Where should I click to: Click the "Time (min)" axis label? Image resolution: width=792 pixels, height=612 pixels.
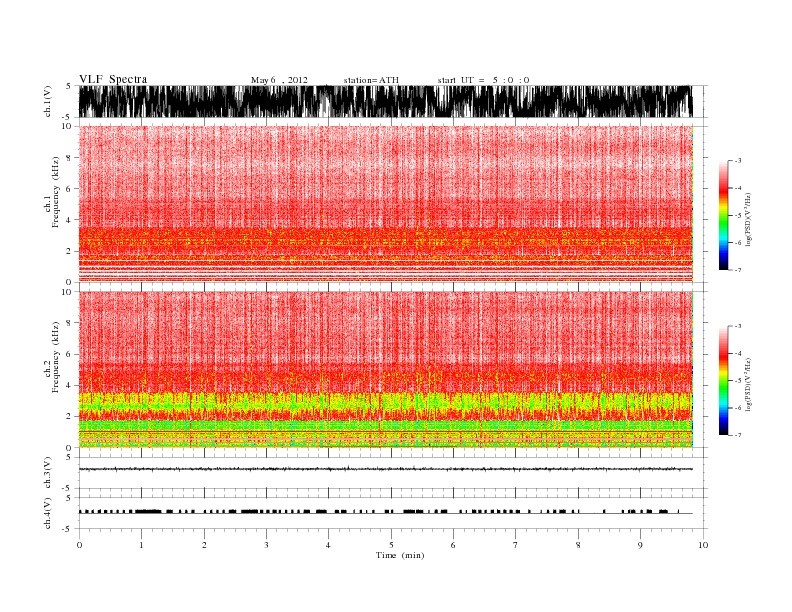click(400, 555)
